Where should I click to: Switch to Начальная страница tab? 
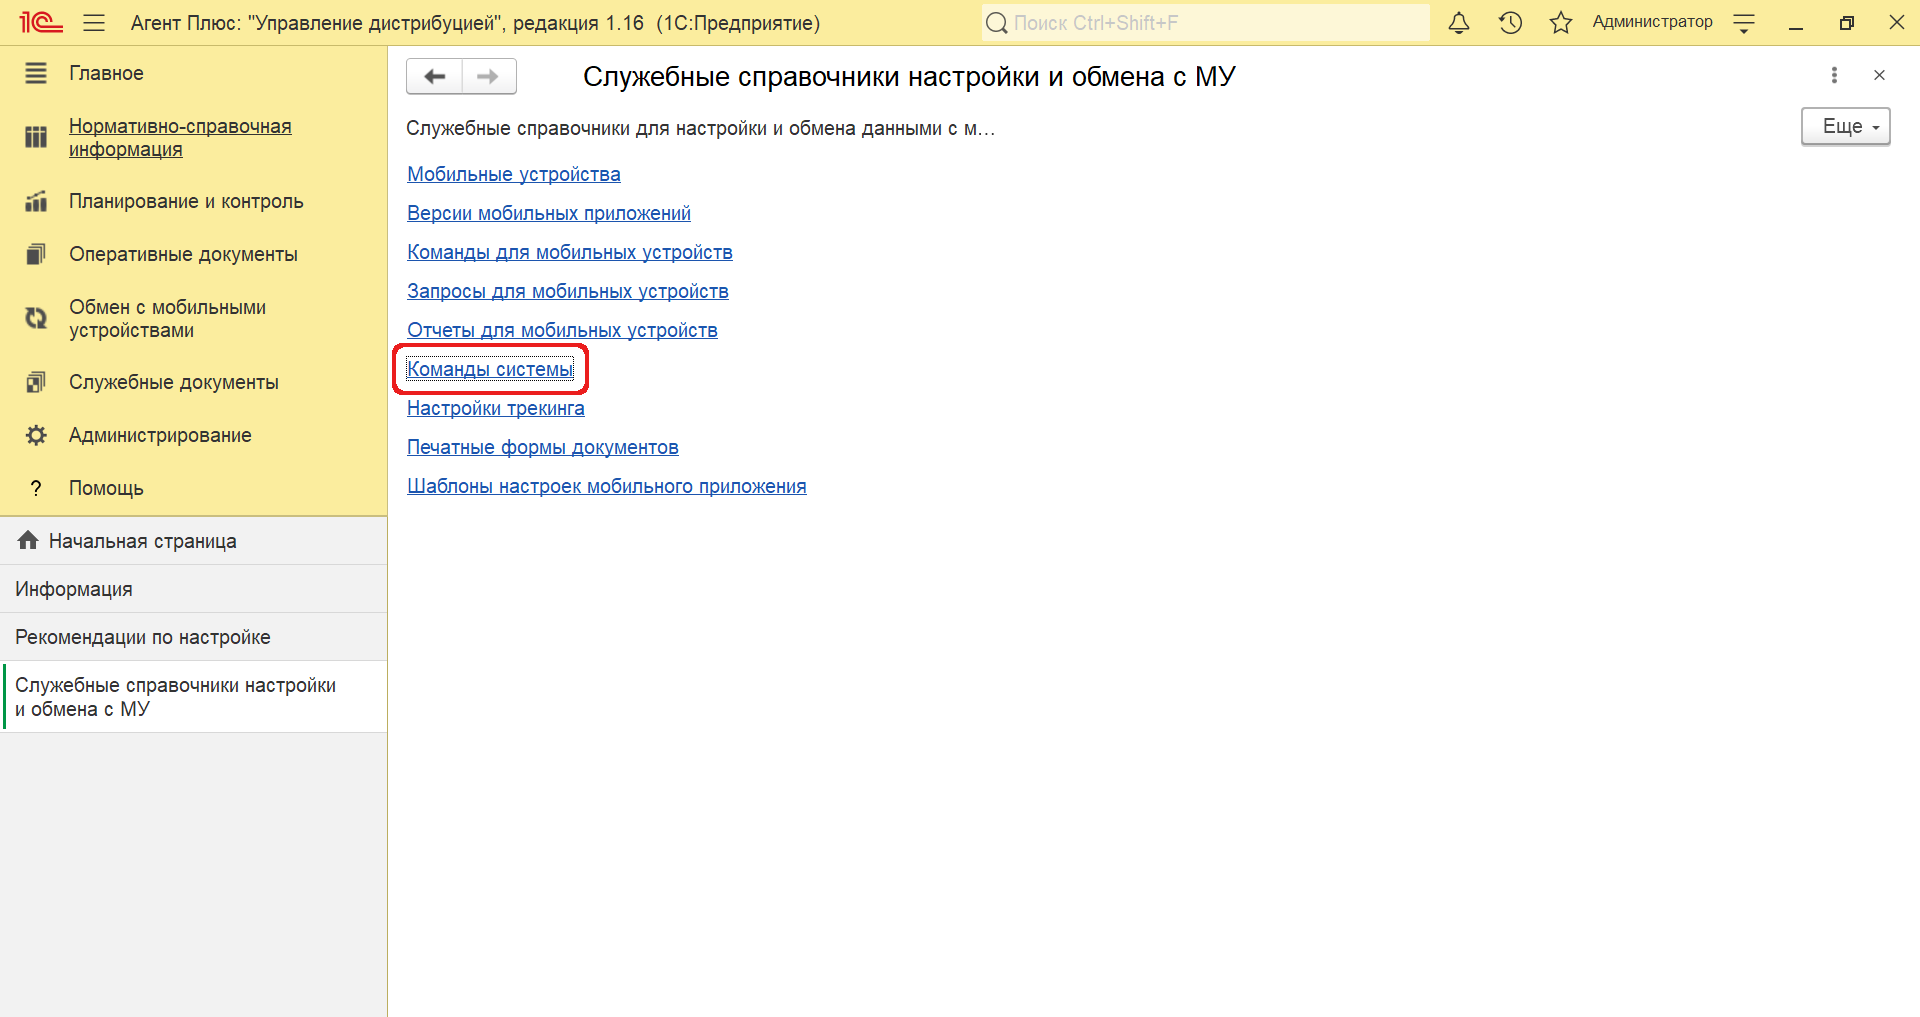[194, 541]
